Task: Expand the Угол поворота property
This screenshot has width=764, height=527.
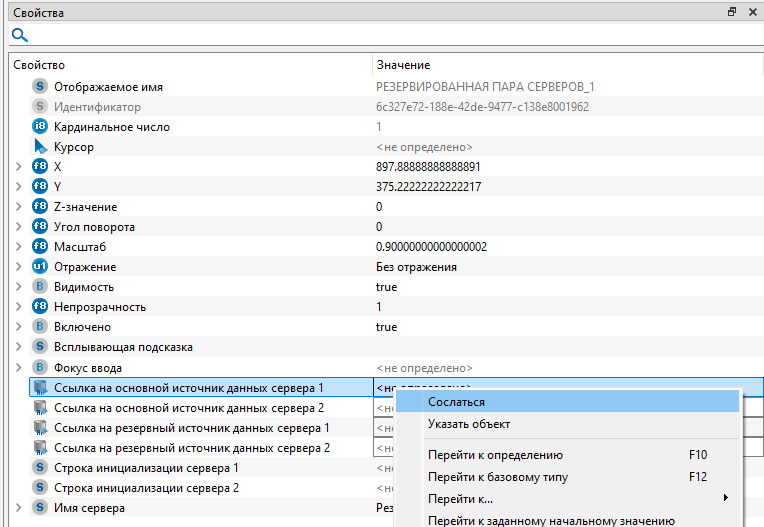Action: pos(18,227)
